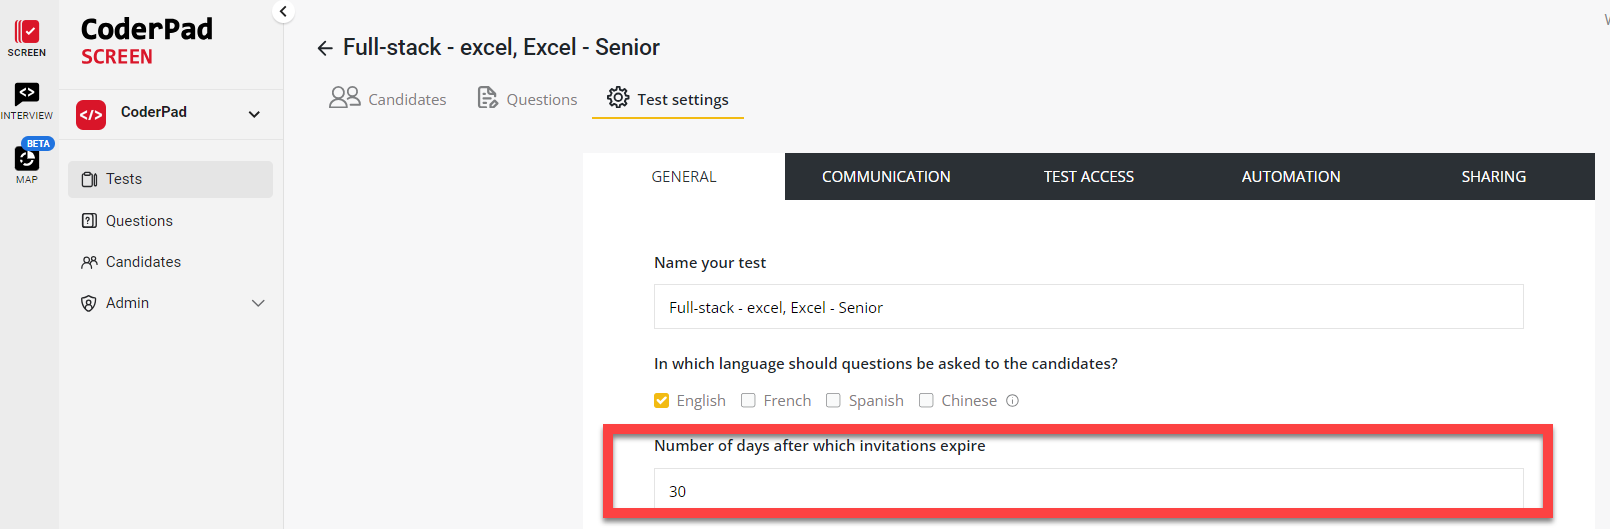Click the red CoderPad logo icon

91,114
